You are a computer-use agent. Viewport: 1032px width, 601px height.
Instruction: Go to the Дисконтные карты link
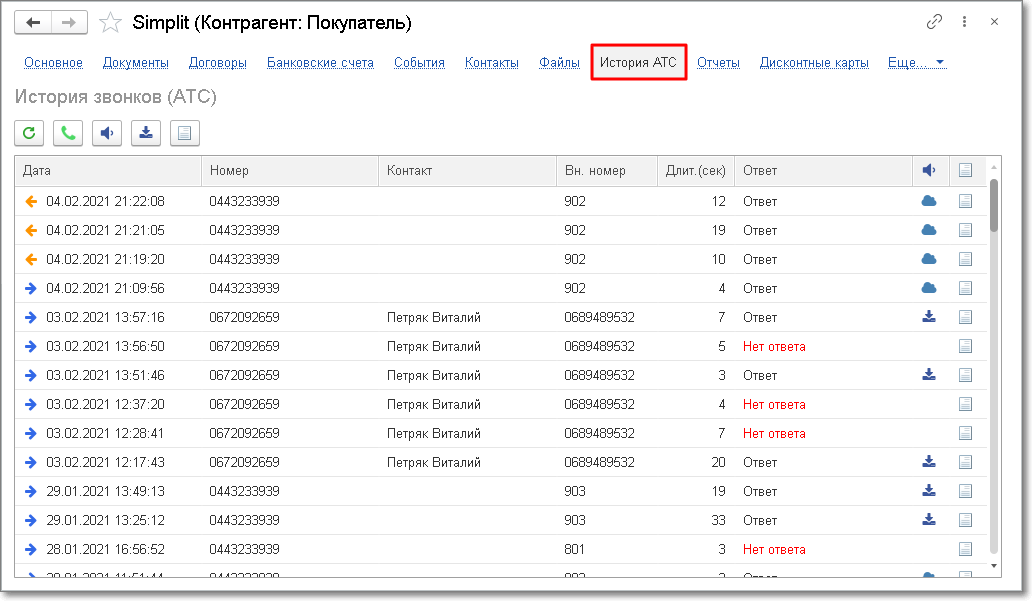(x=813, y=62)
